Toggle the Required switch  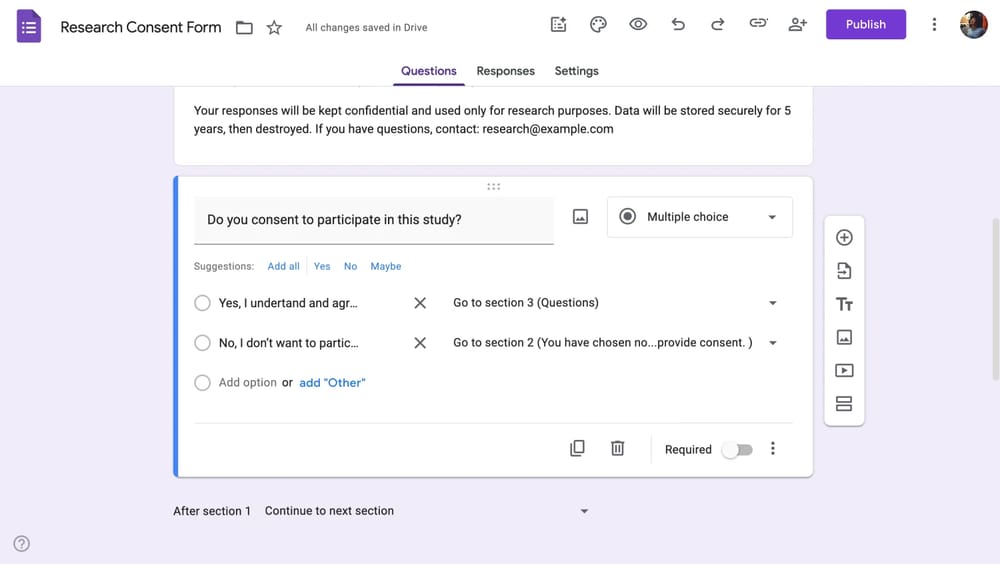pos(738,450)
